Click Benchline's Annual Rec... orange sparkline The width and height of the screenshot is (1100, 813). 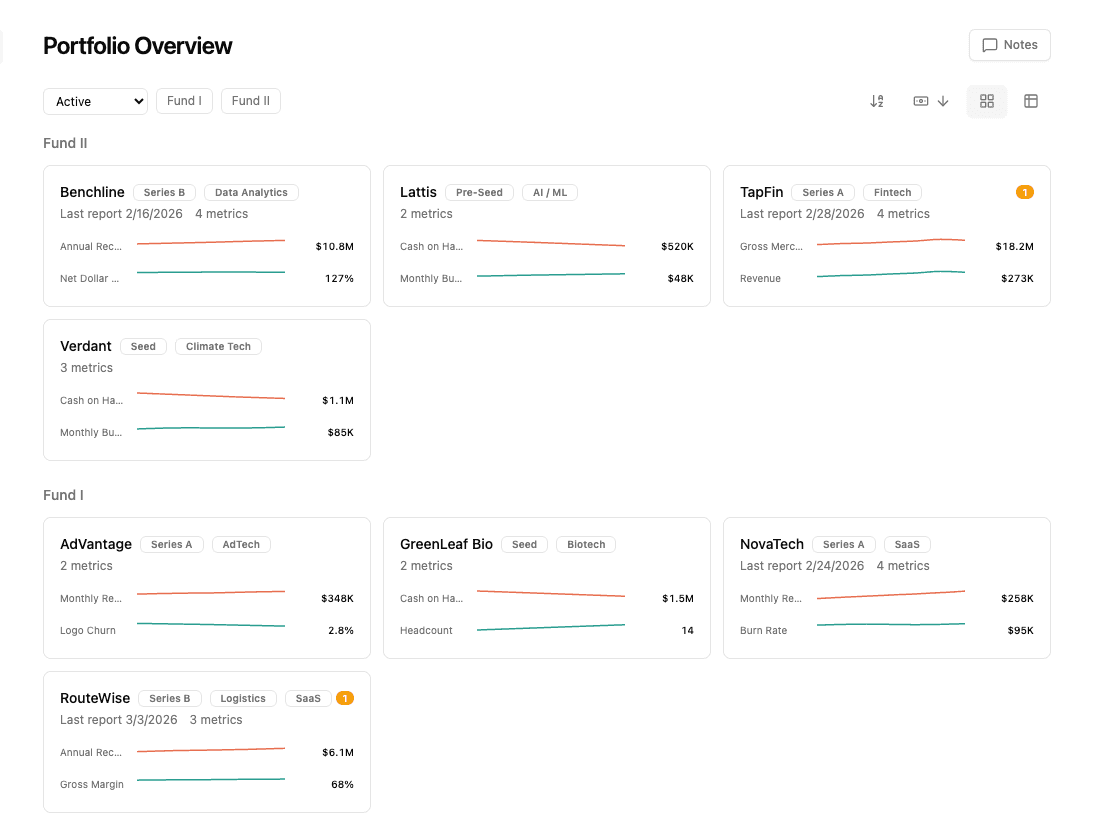[210, 243]
